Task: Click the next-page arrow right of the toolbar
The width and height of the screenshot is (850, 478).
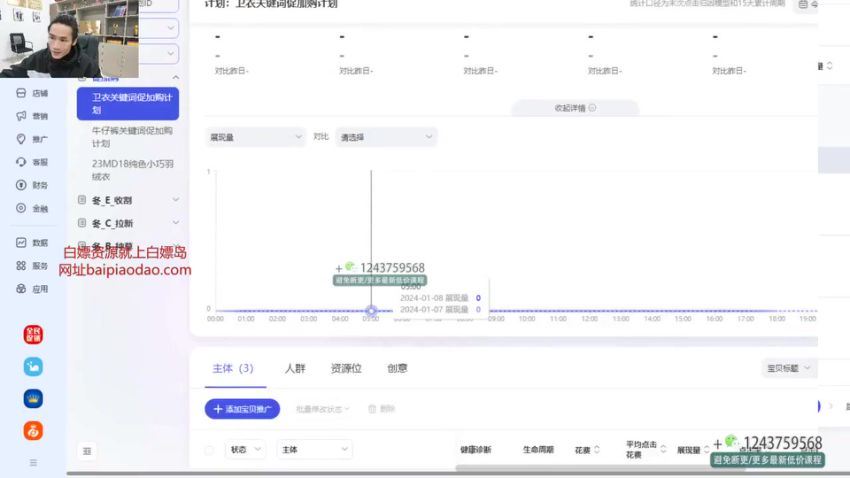Action: click(830, 406)
